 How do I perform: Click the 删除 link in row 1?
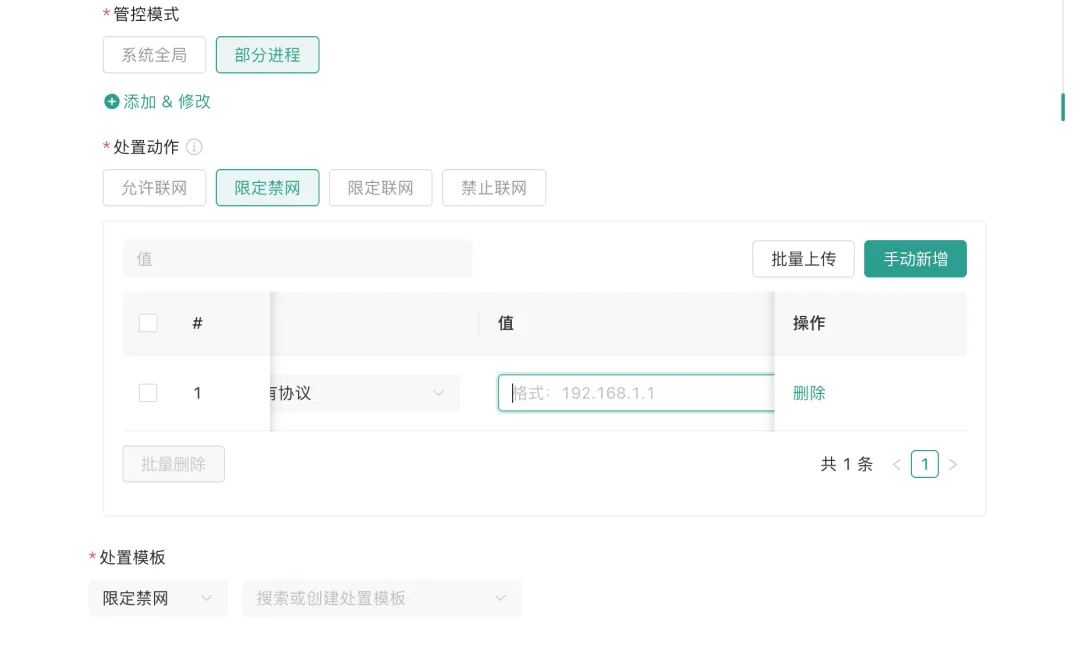tap(809, 393)
